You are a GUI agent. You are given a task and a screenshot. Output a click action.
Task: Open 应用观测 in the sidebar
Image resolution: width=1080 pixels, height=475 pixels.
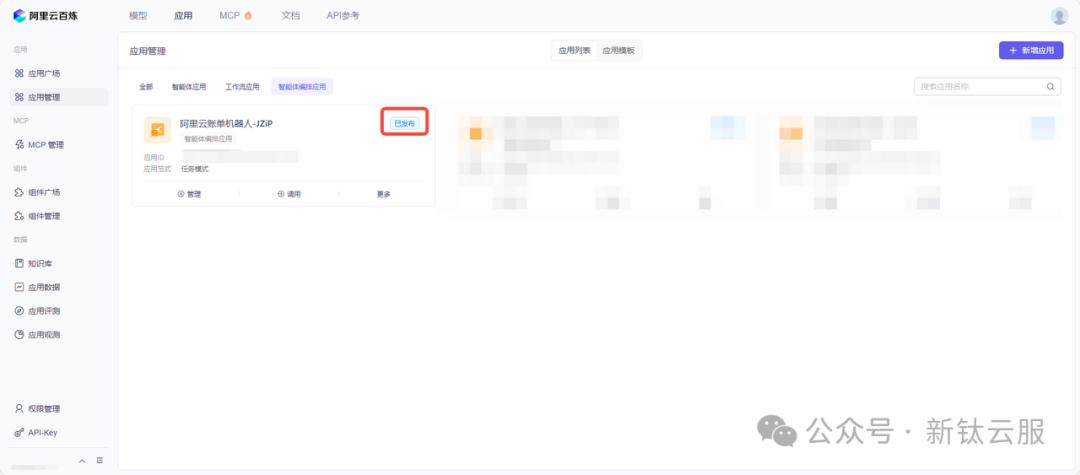[58, 335]
